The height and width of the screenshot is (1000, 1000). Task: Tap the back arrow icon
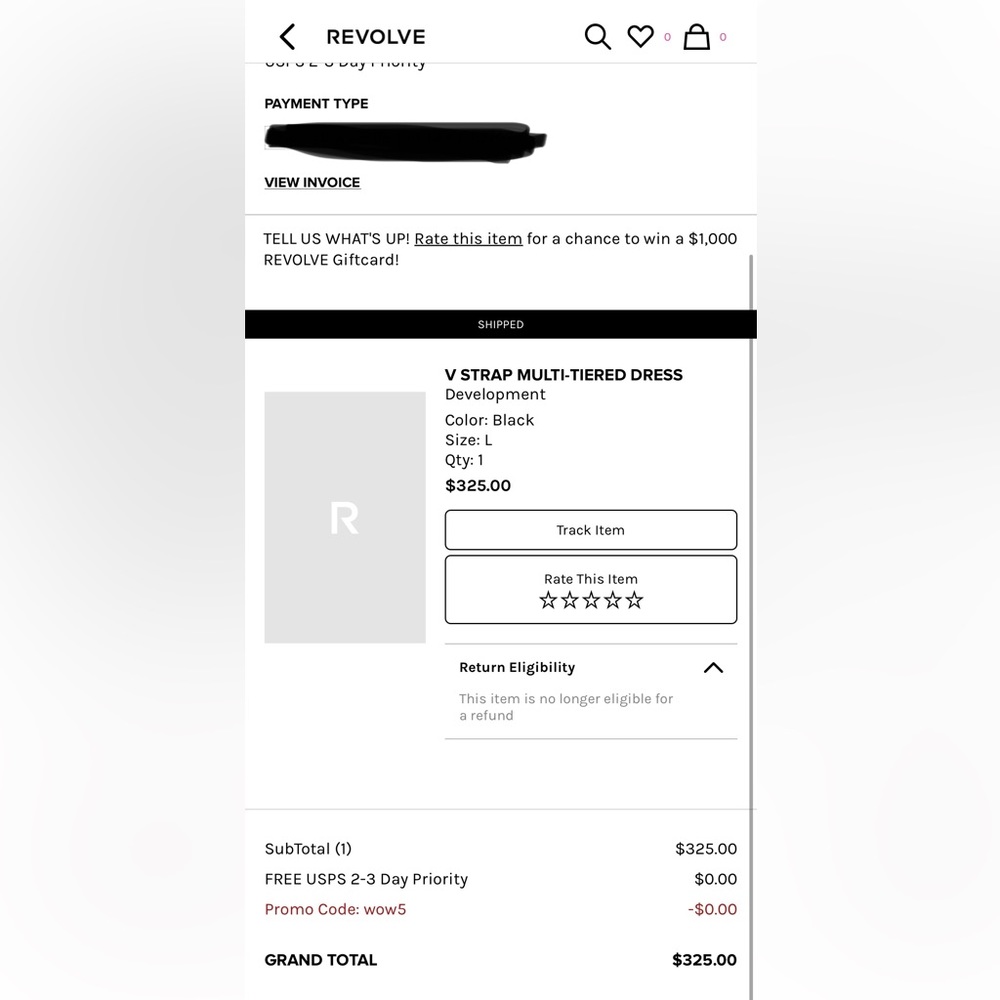click(x=288, y=37)
